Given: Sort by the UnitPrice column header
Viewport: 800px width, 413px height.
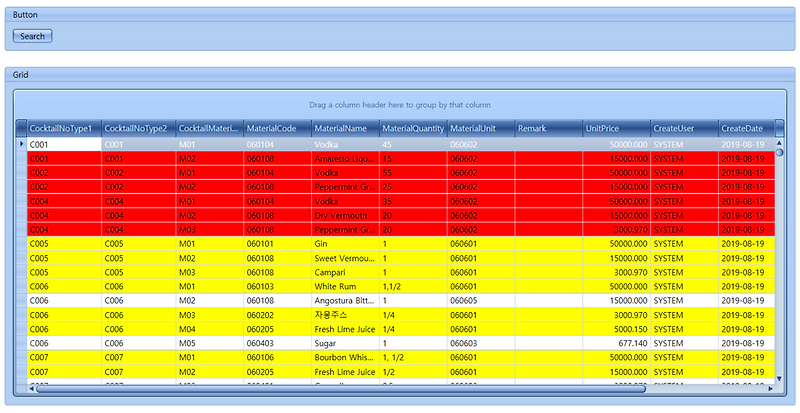Looking at the screenshot, I should (x=616, y=129).
